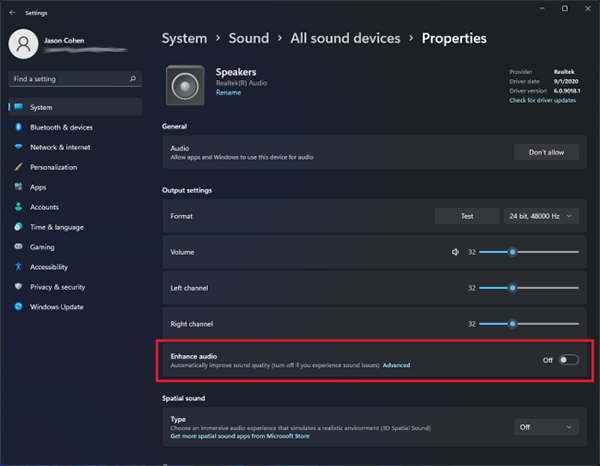600x466 pixels.
Task: Click the back arrow in title bar
Action: coord(11,13)
